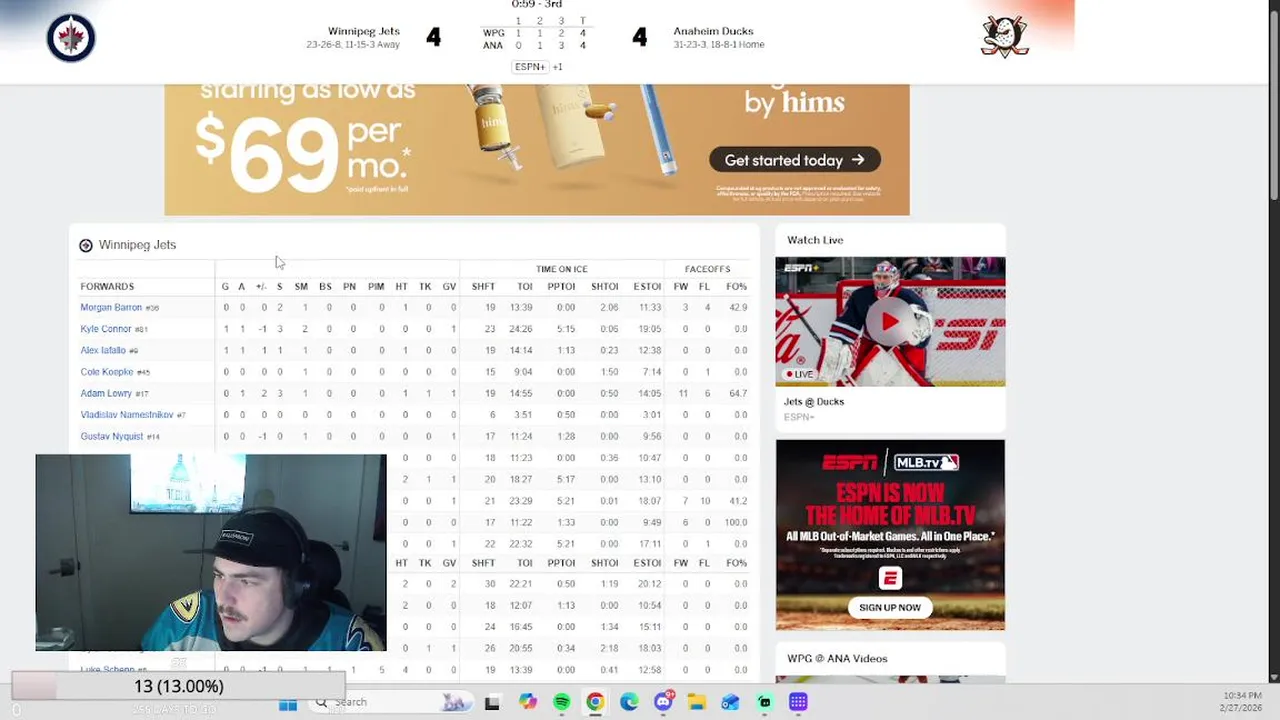Click the FORWARDS column header

point(107,287)
